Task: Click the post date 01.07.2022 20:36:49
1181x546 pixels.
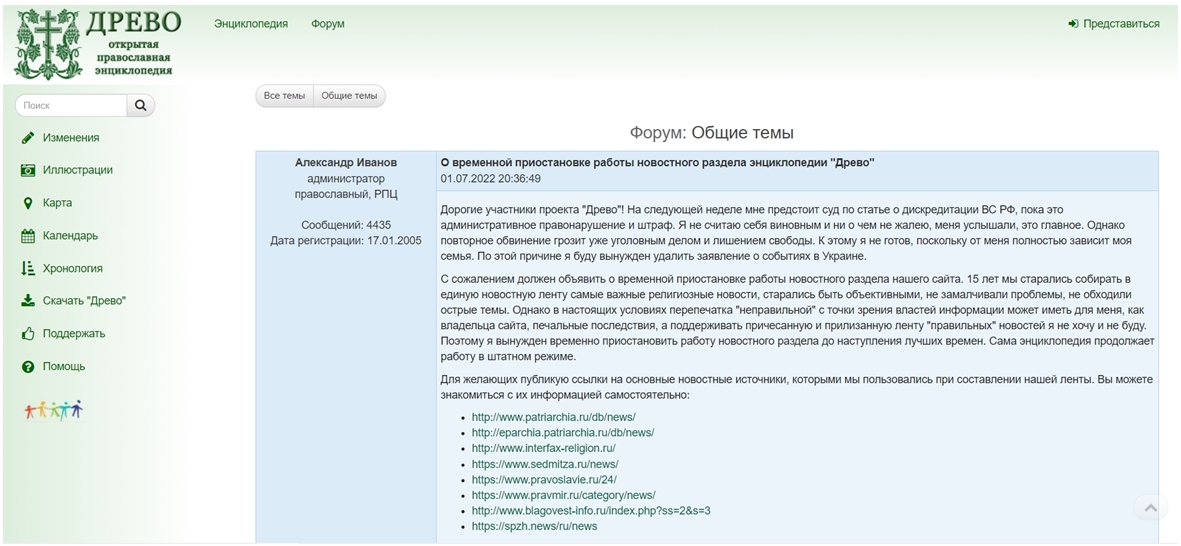Action: [490, 178]
